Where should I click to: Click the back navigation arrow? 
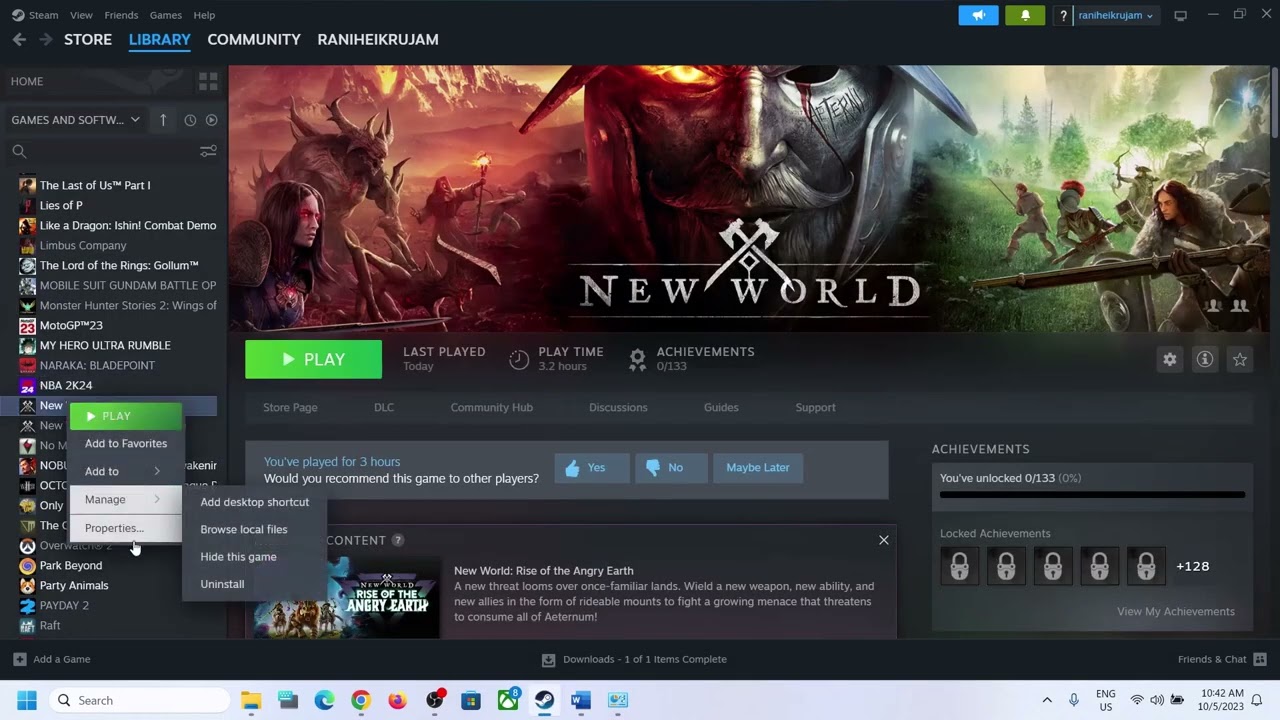[x=19, y=39]
